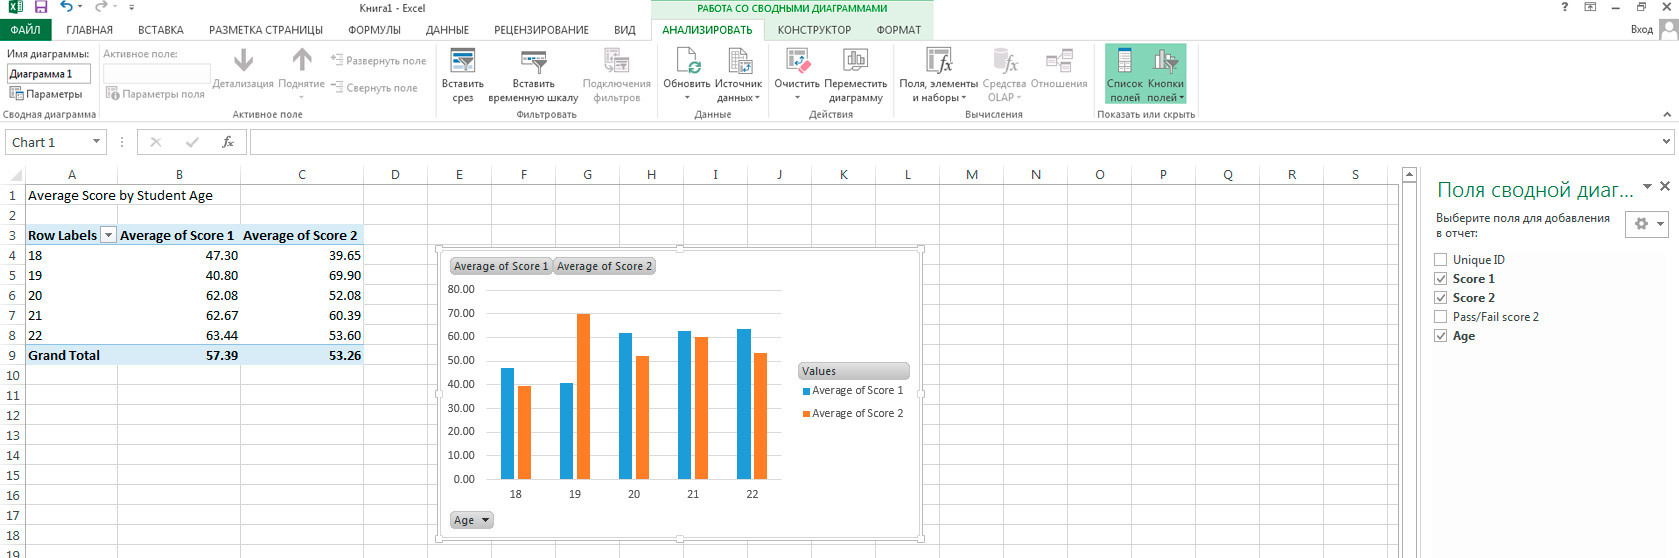The height and width of the screenshot is (558, 1679).
Task: Check the Pass/Fail score 2 field checkbox
Action: click(x=1441, y=317)
